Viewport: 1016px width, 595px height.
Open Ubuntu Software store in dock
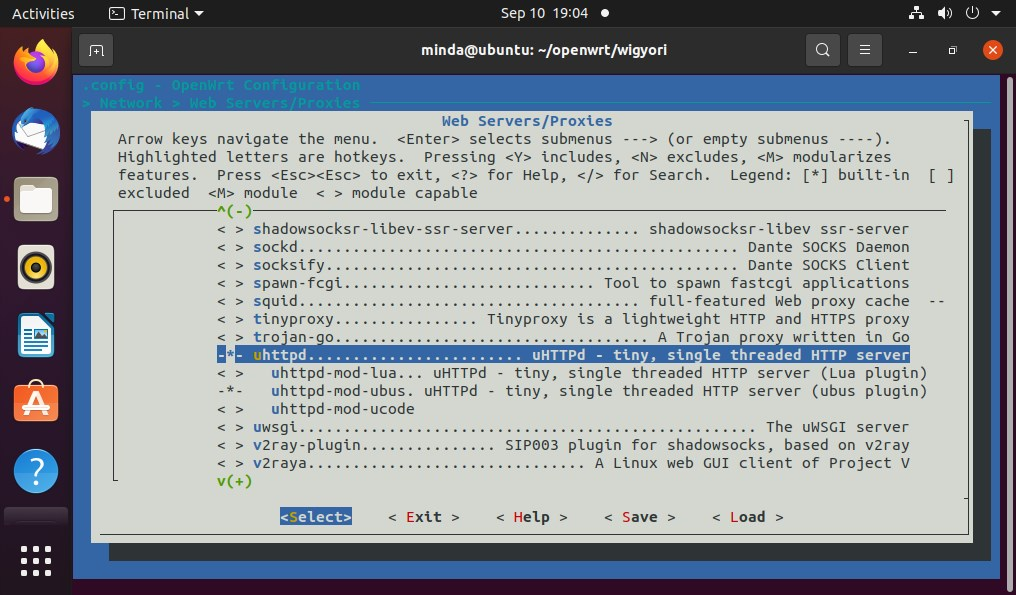(x=36, y=402)
